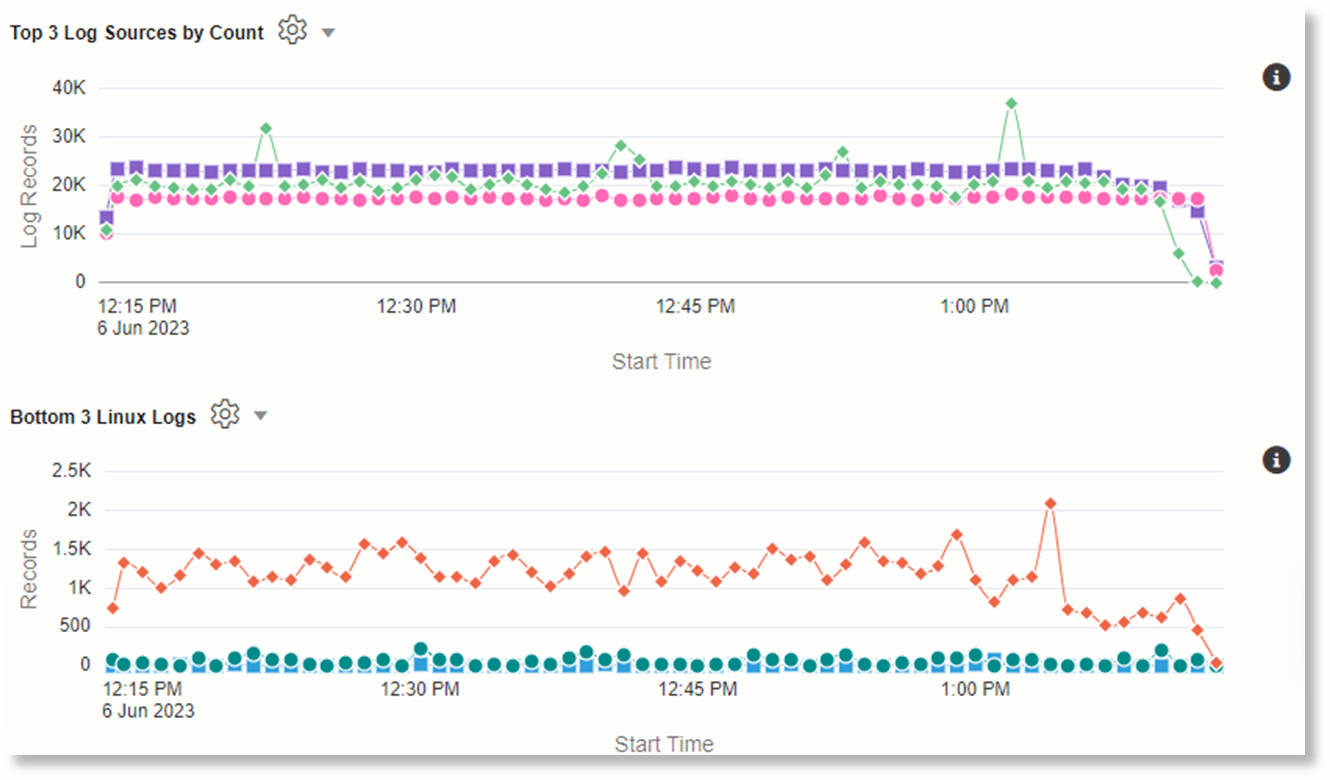Open settings gear for Top 3 Log Sources chart
Viewport: 1330px width, 780px height.
point(291,31)
